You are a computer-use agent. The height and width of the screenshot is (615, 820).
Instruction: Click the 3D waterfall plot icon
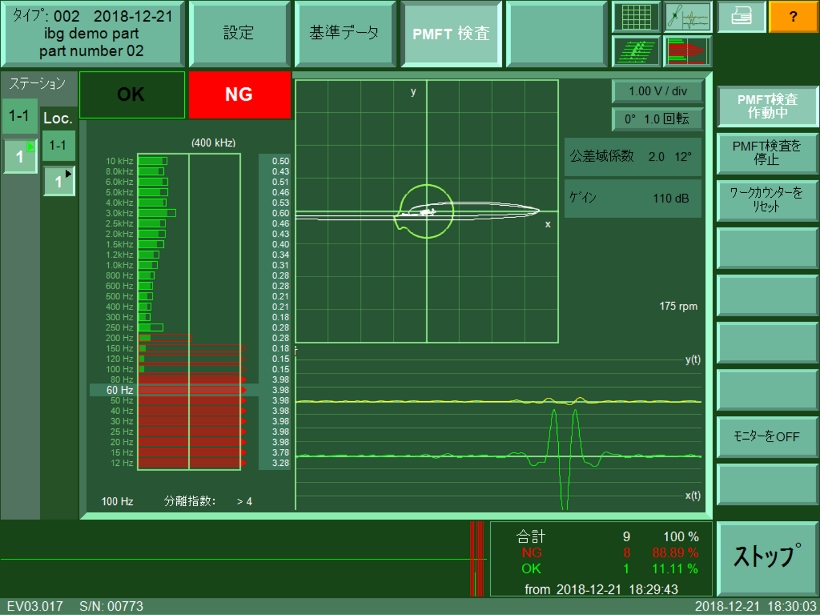[637, 51]
